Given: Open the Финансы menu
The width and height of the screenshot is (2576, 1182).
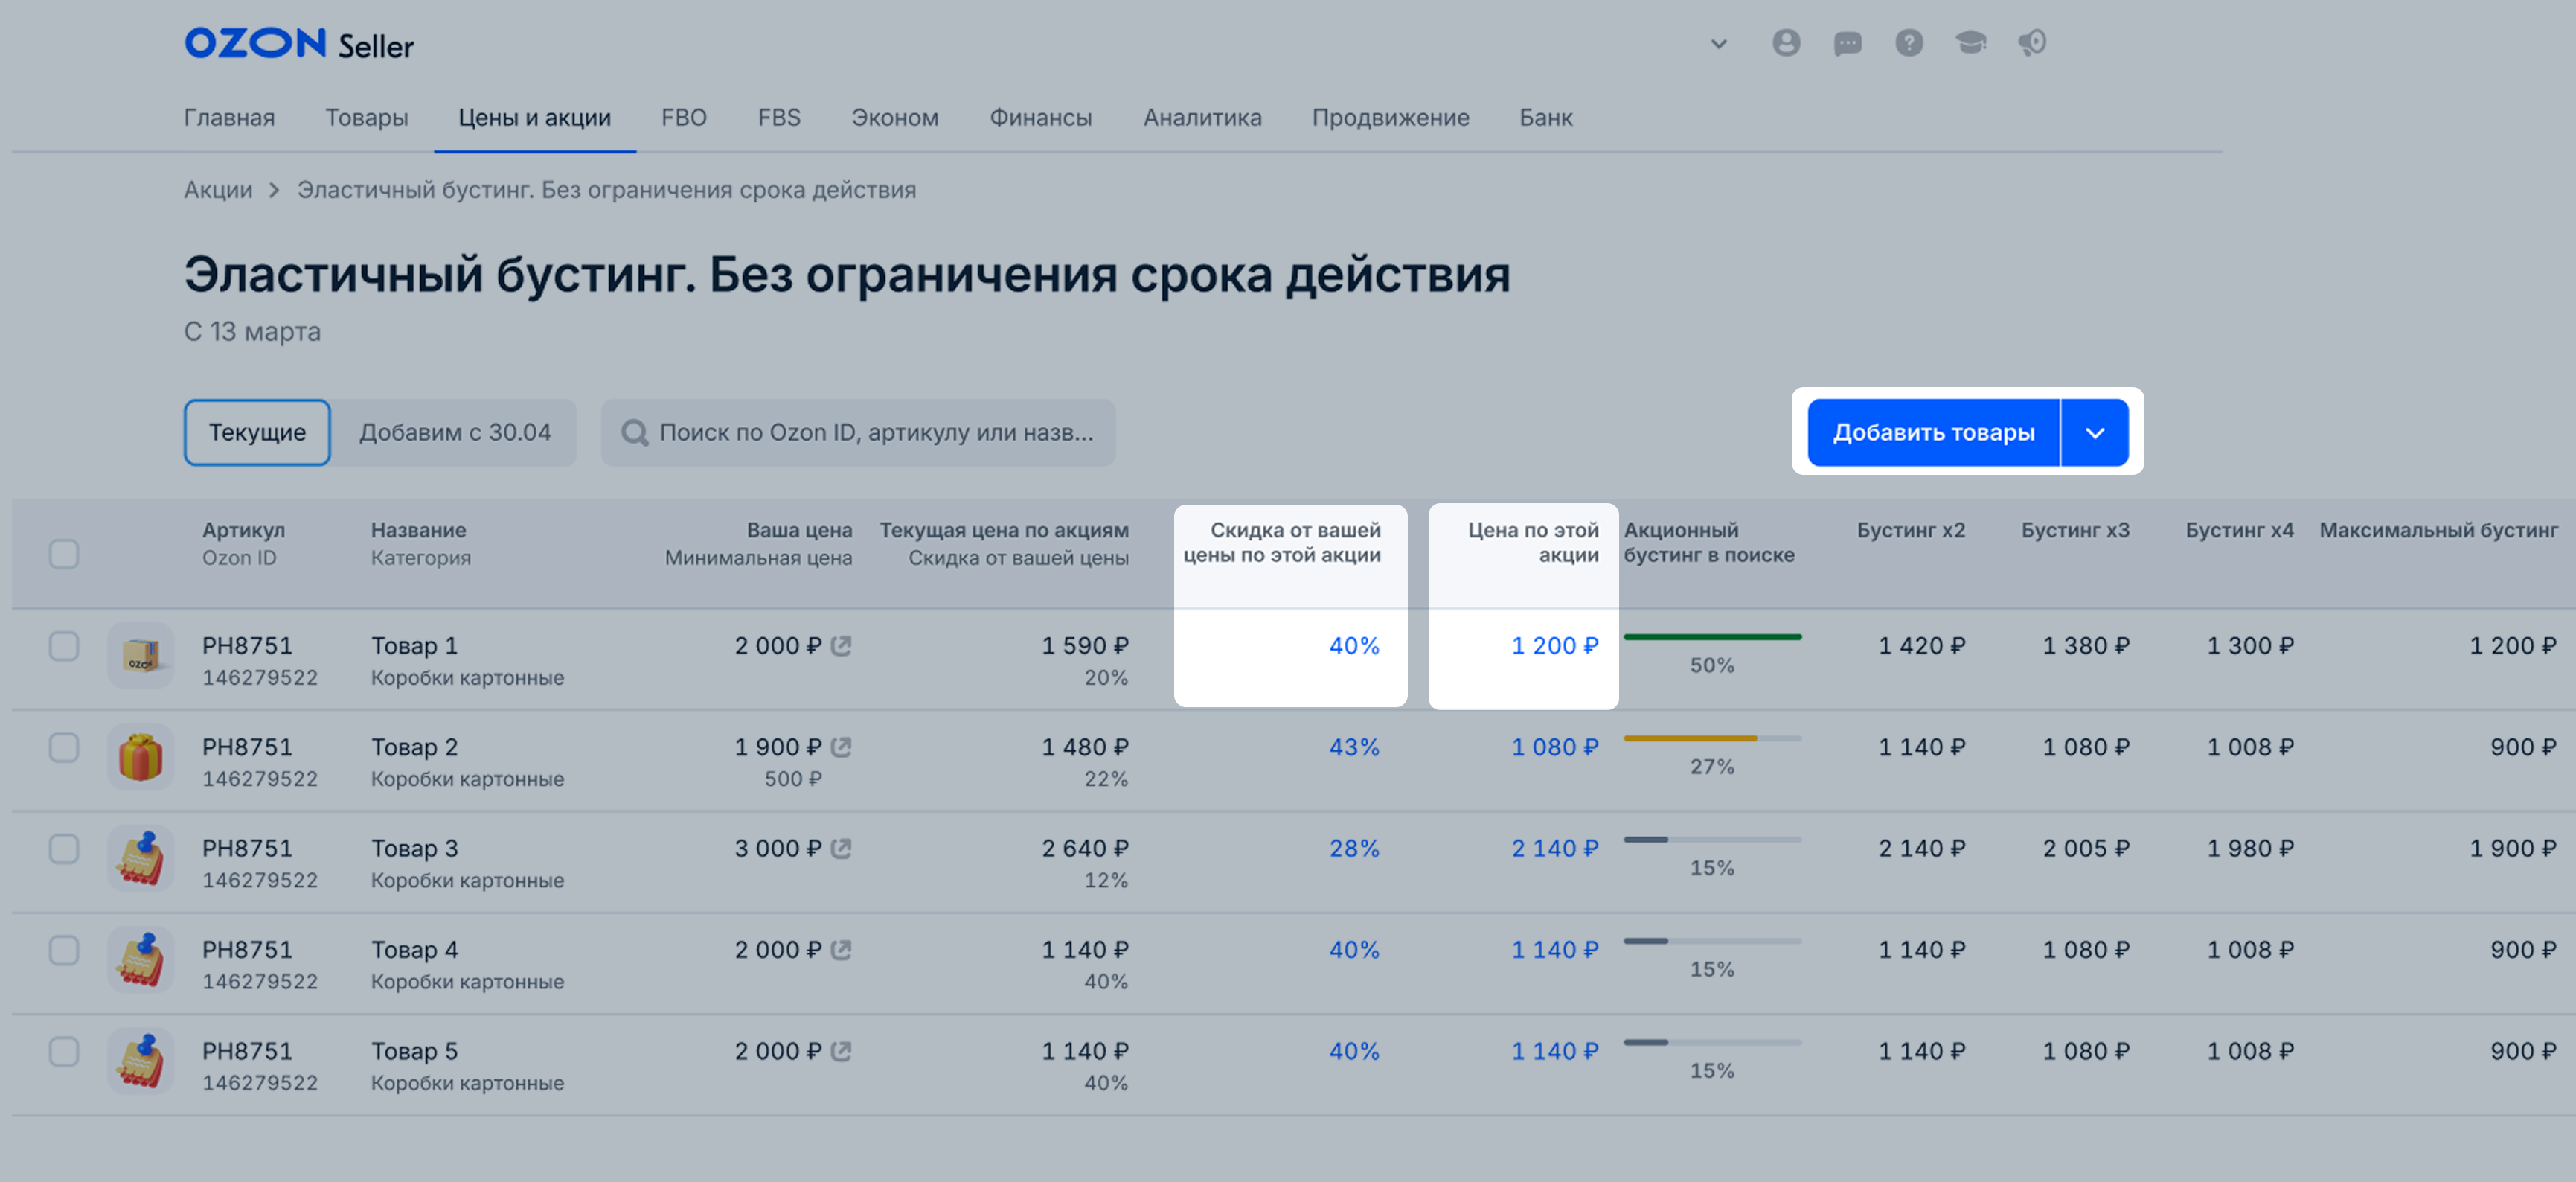Looking at the screenshot, I should 1041,118.
